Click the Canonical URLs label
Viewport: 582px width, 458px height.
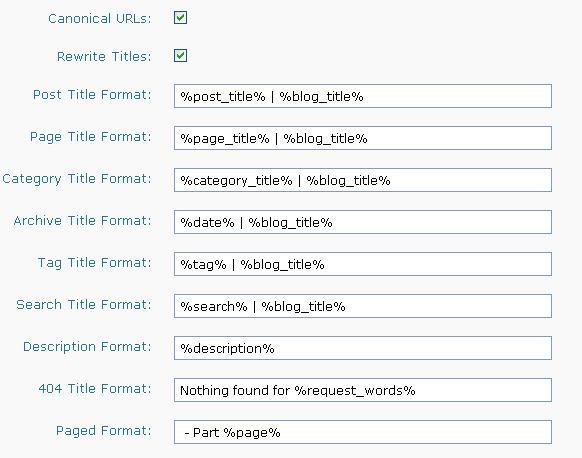click(100, 19)
